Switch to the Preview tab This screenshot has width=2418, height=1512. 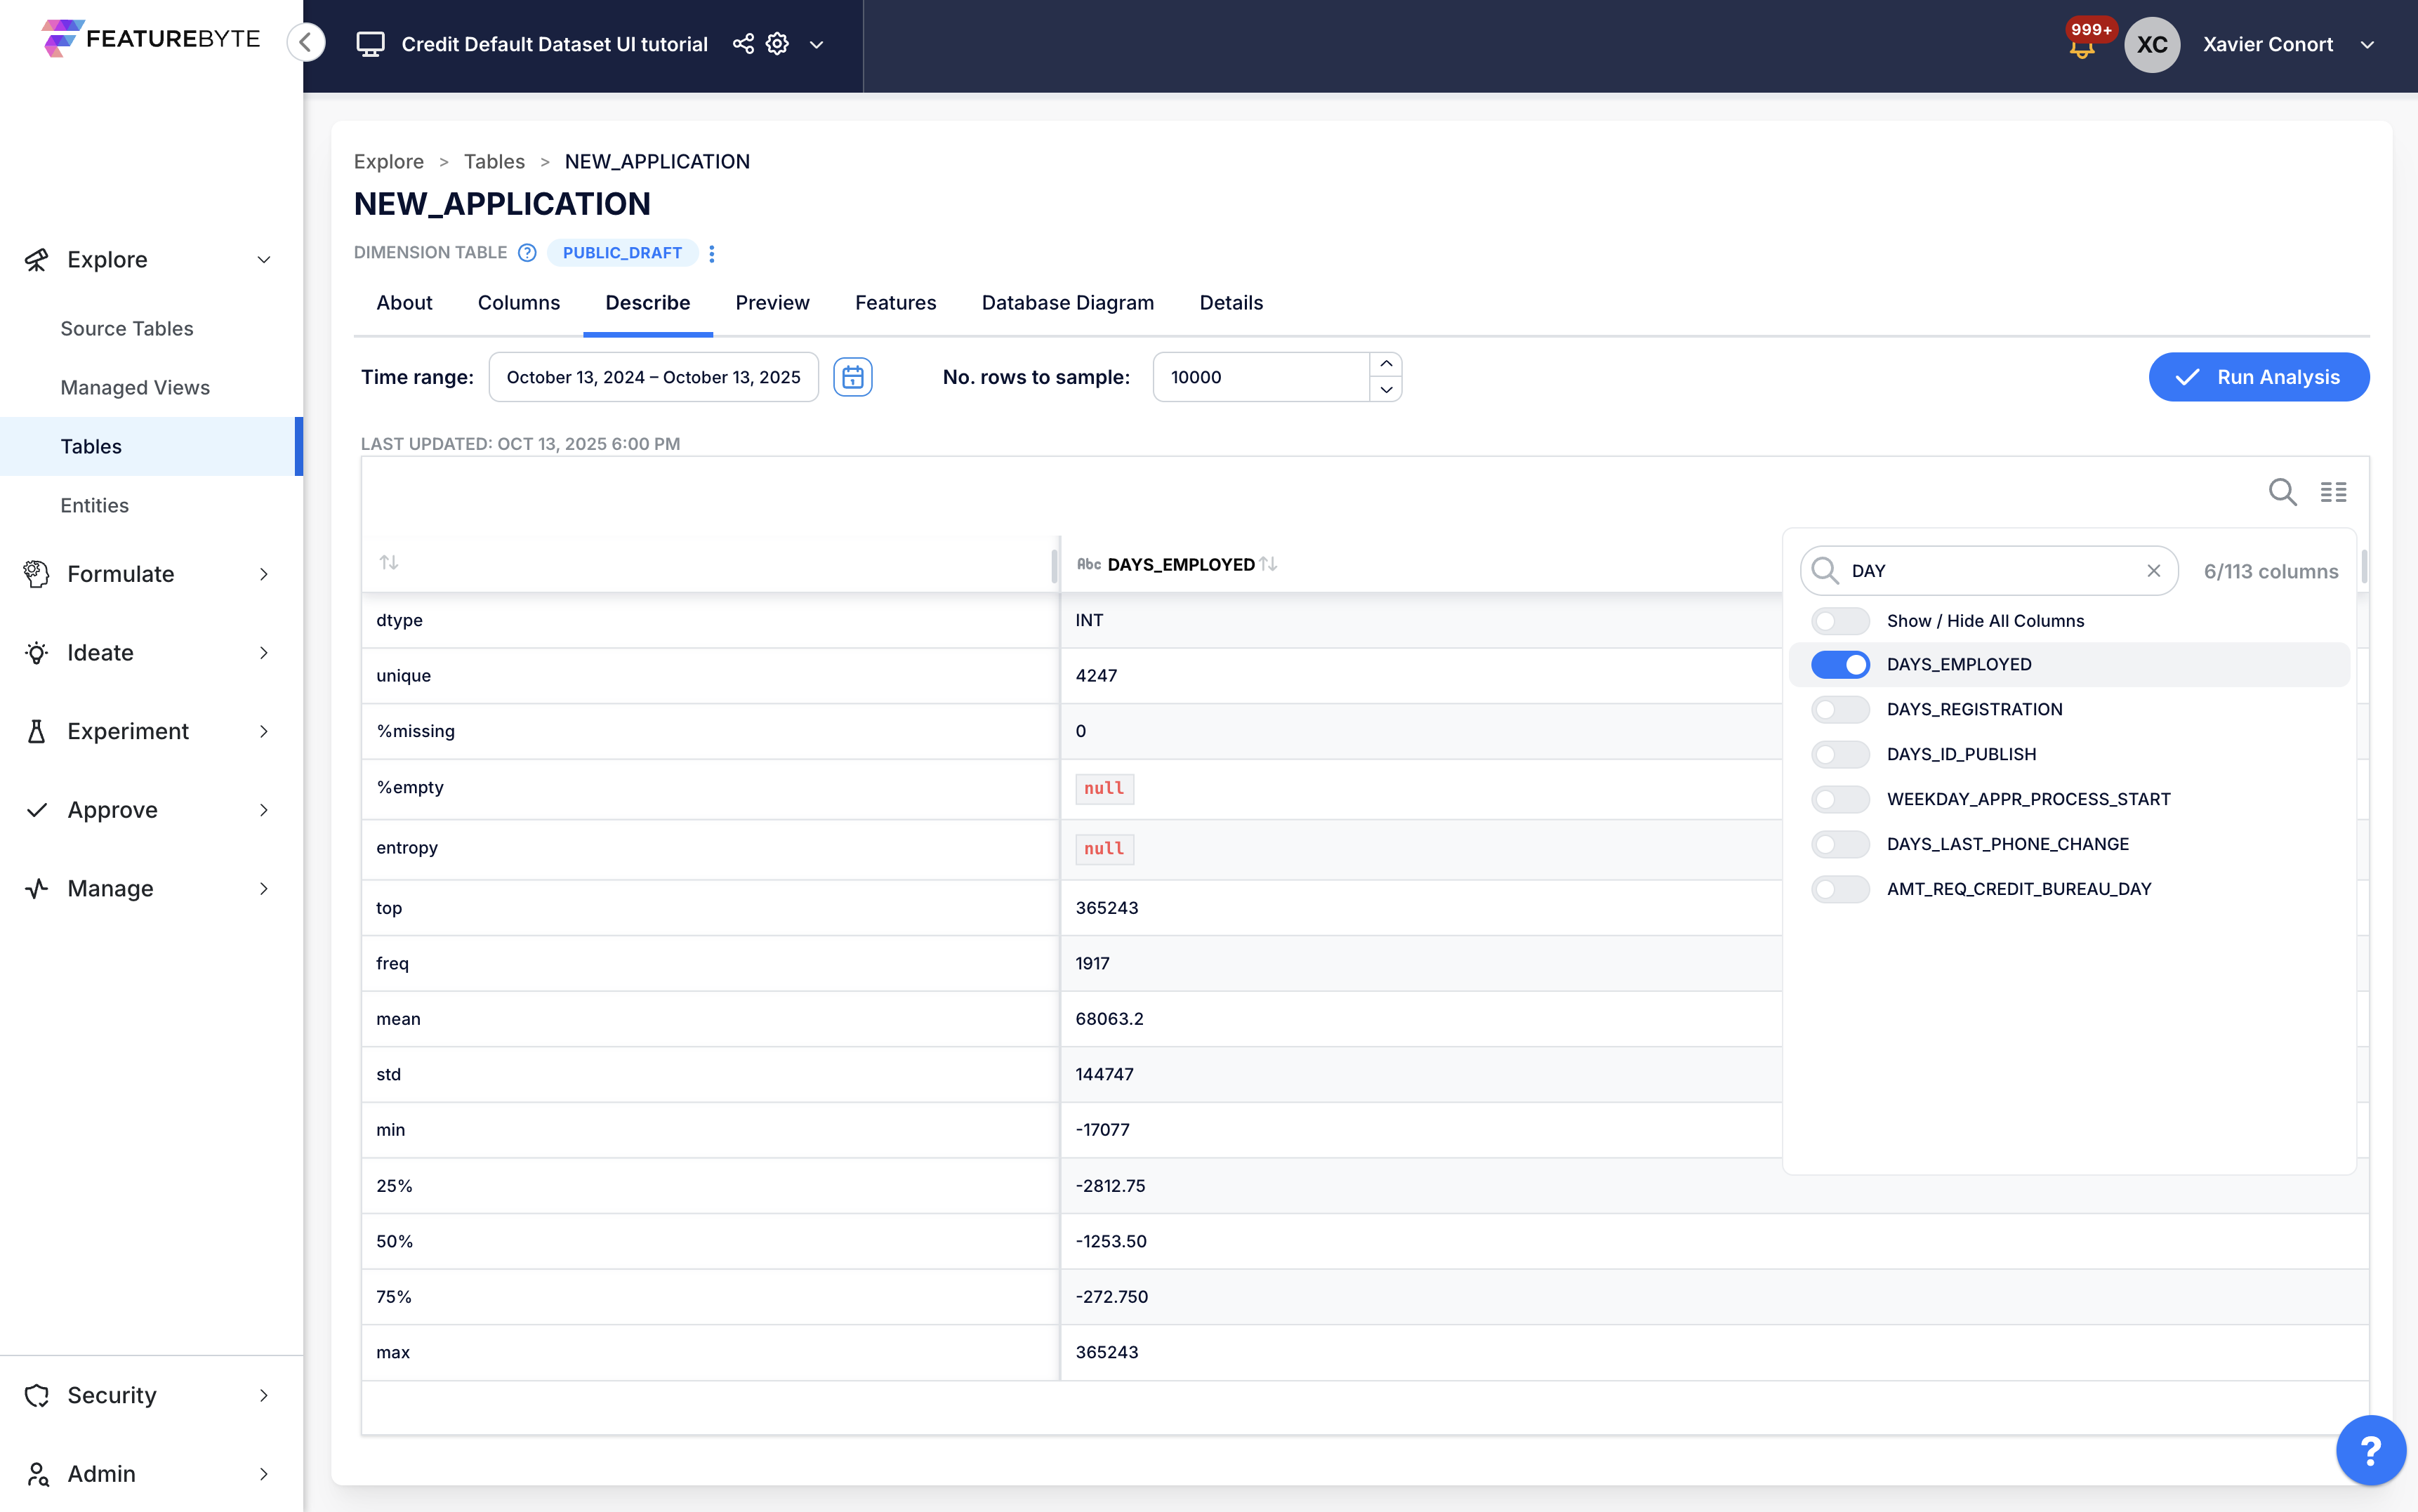[x=772, y=303]
